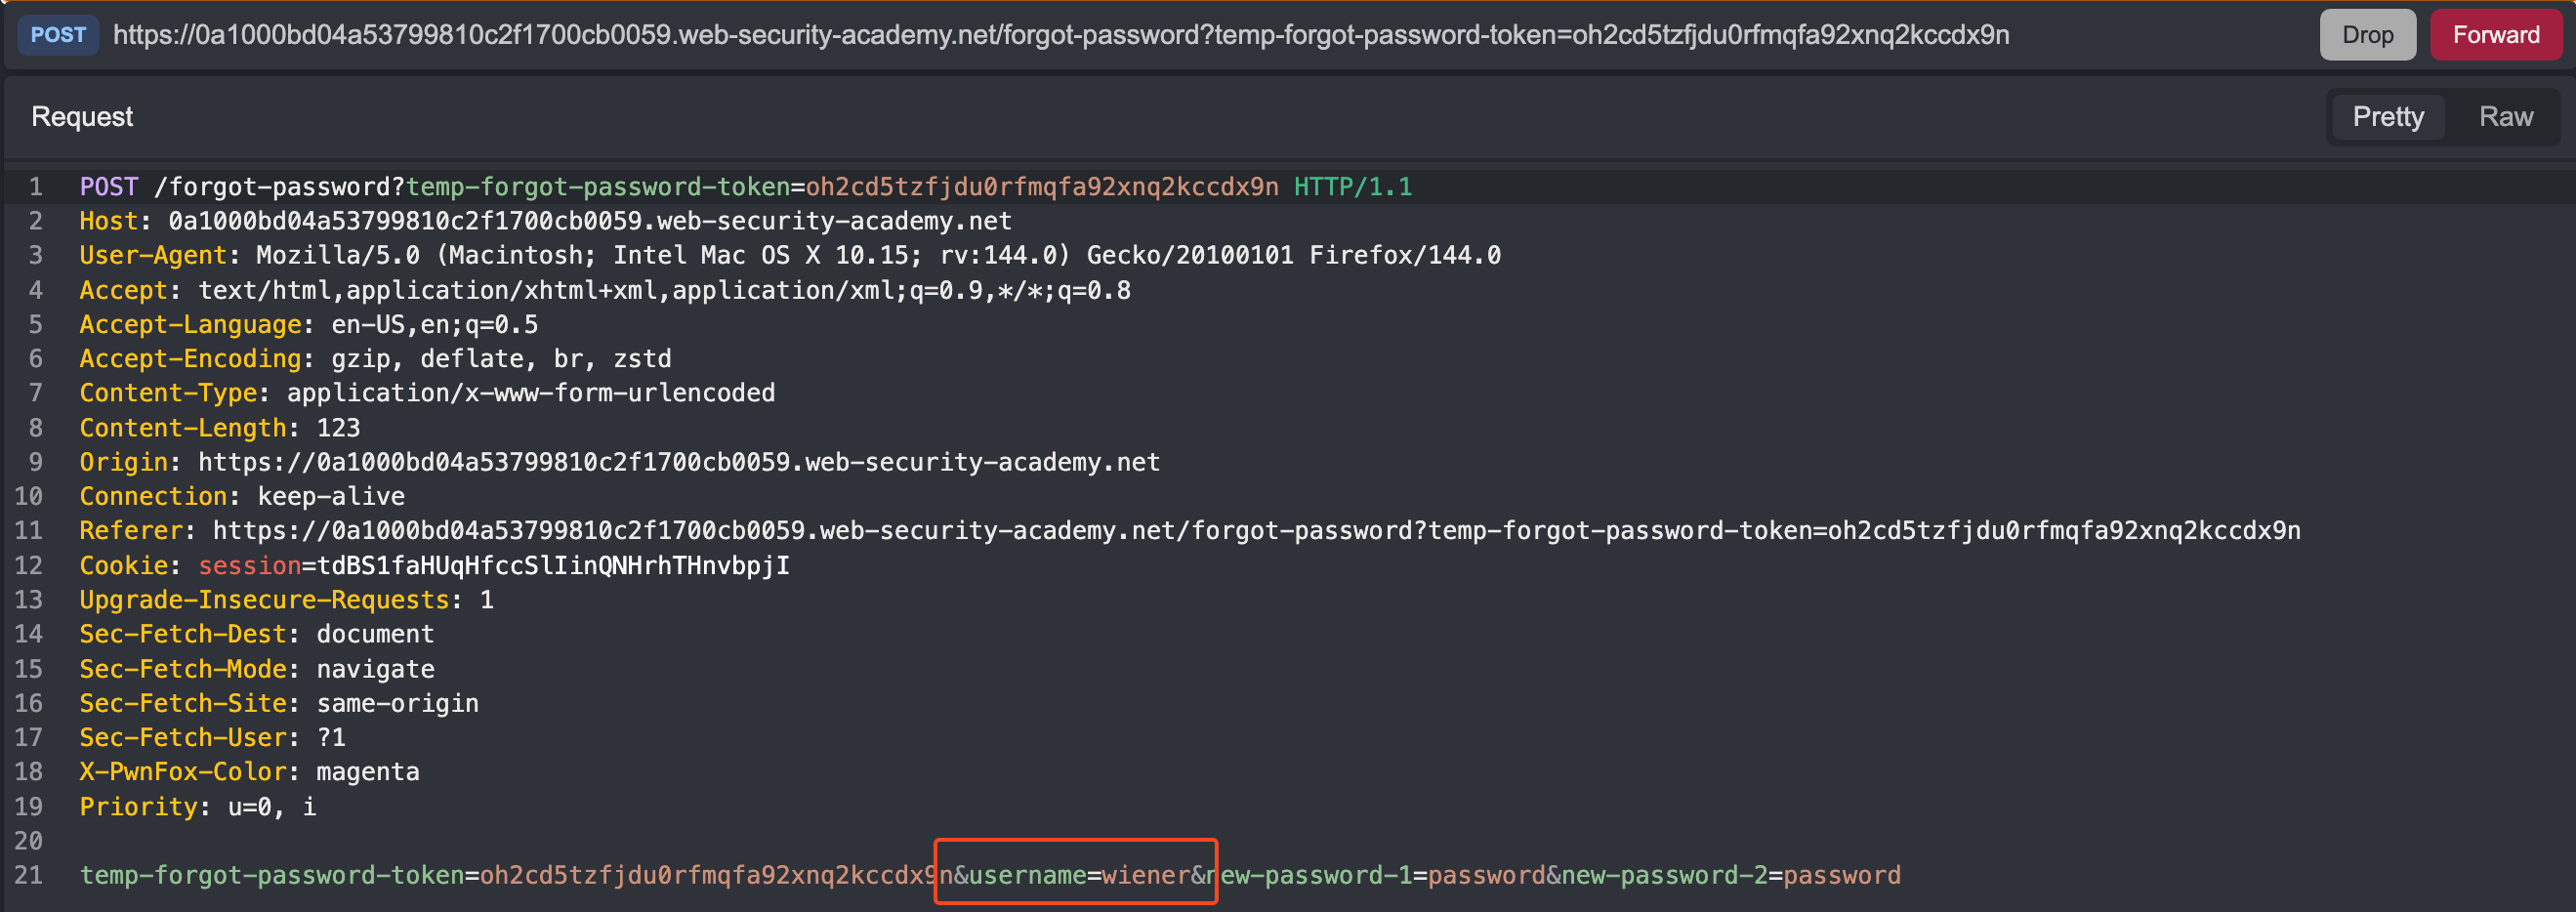Switch to the Raw view tab
This screenshot has width=2576, height=912.
2505,117
